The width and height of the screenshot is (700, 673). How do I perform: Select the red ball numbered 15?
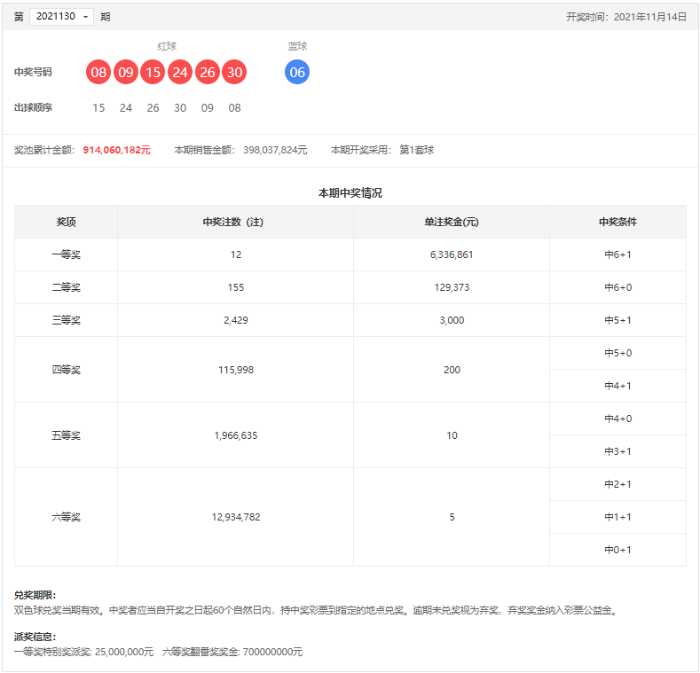pos(152,72)
